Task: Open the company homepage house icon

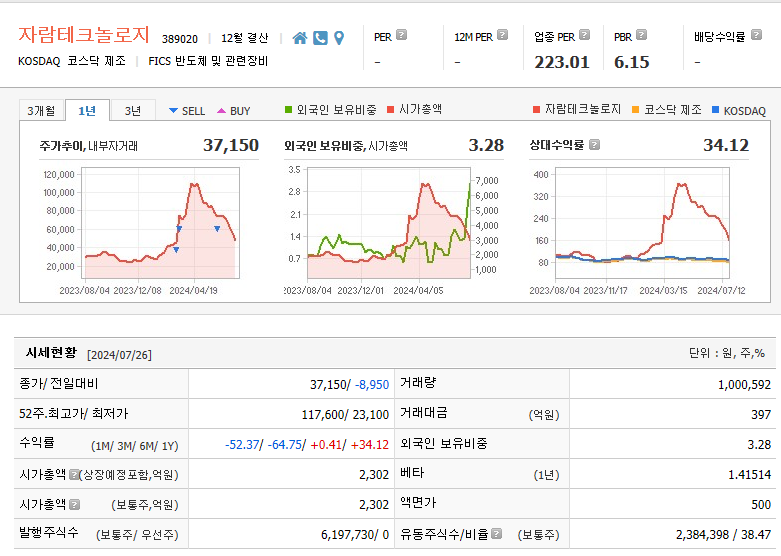Action: click(299, 38)
